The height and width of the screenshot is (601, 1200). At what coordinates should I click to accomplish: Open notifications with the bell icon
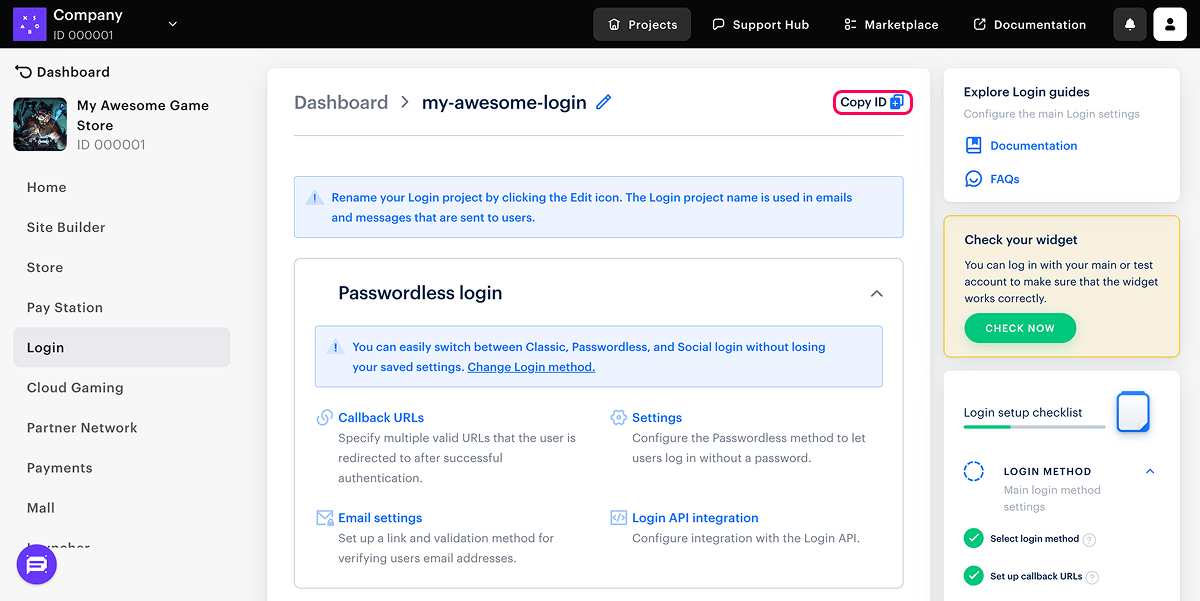click(x=1130, y=24)
